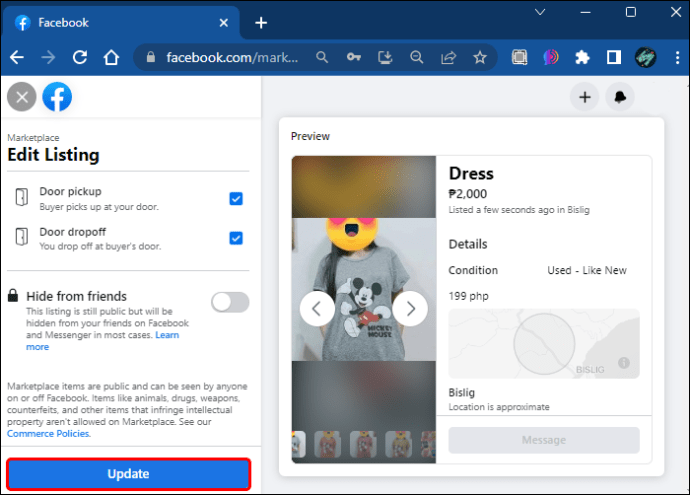Uncheck the Door pickup checkbox
The width and height of the screenshot is (690, 495).
(x=236, y=199)
